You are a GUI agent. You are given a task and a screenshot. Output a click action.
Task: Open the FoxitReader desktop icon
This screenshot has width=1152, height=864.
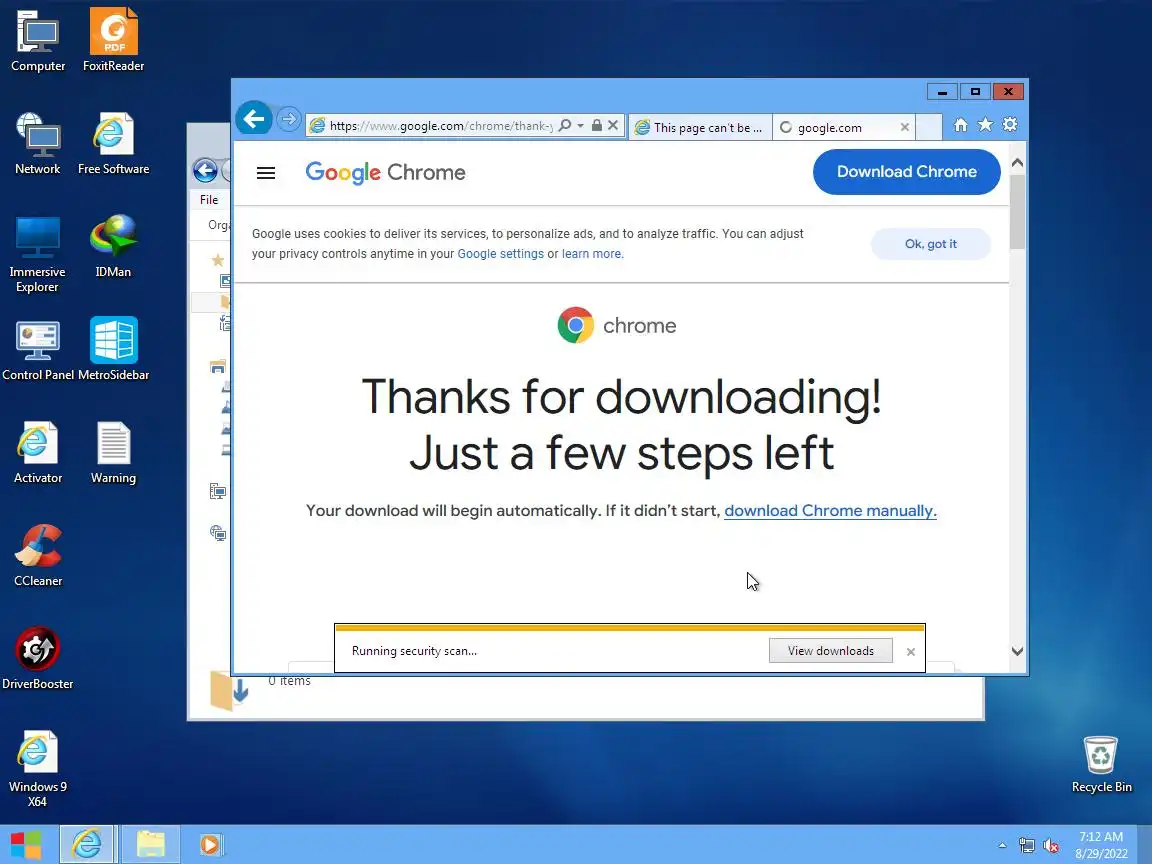point(113,40)
